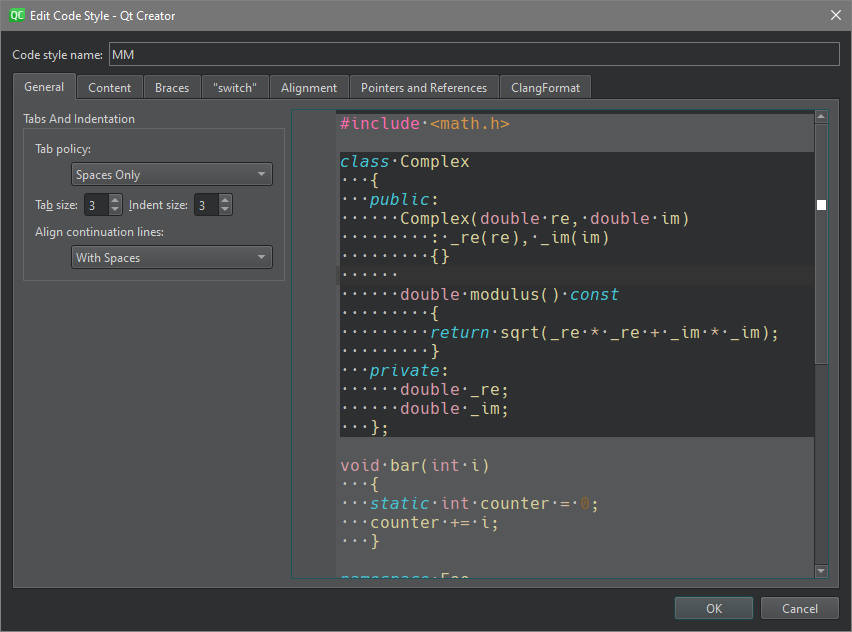
Task: Open the "switch" tab
Action: click(x=235, y=88)
